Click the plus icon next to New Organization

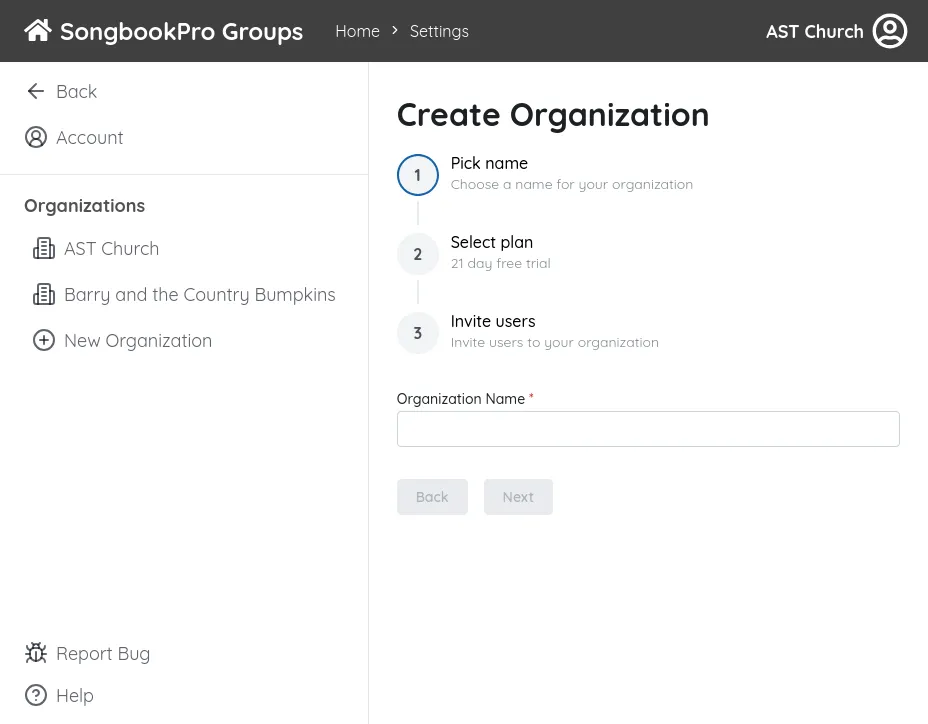point(44,340)
